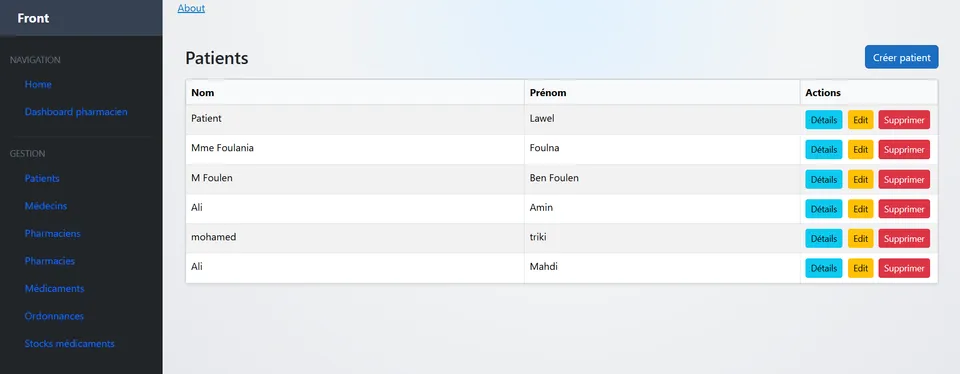This screenshot has width=960, height=374.
Task: Click the NAVIGATION section label
Action: 35,60
